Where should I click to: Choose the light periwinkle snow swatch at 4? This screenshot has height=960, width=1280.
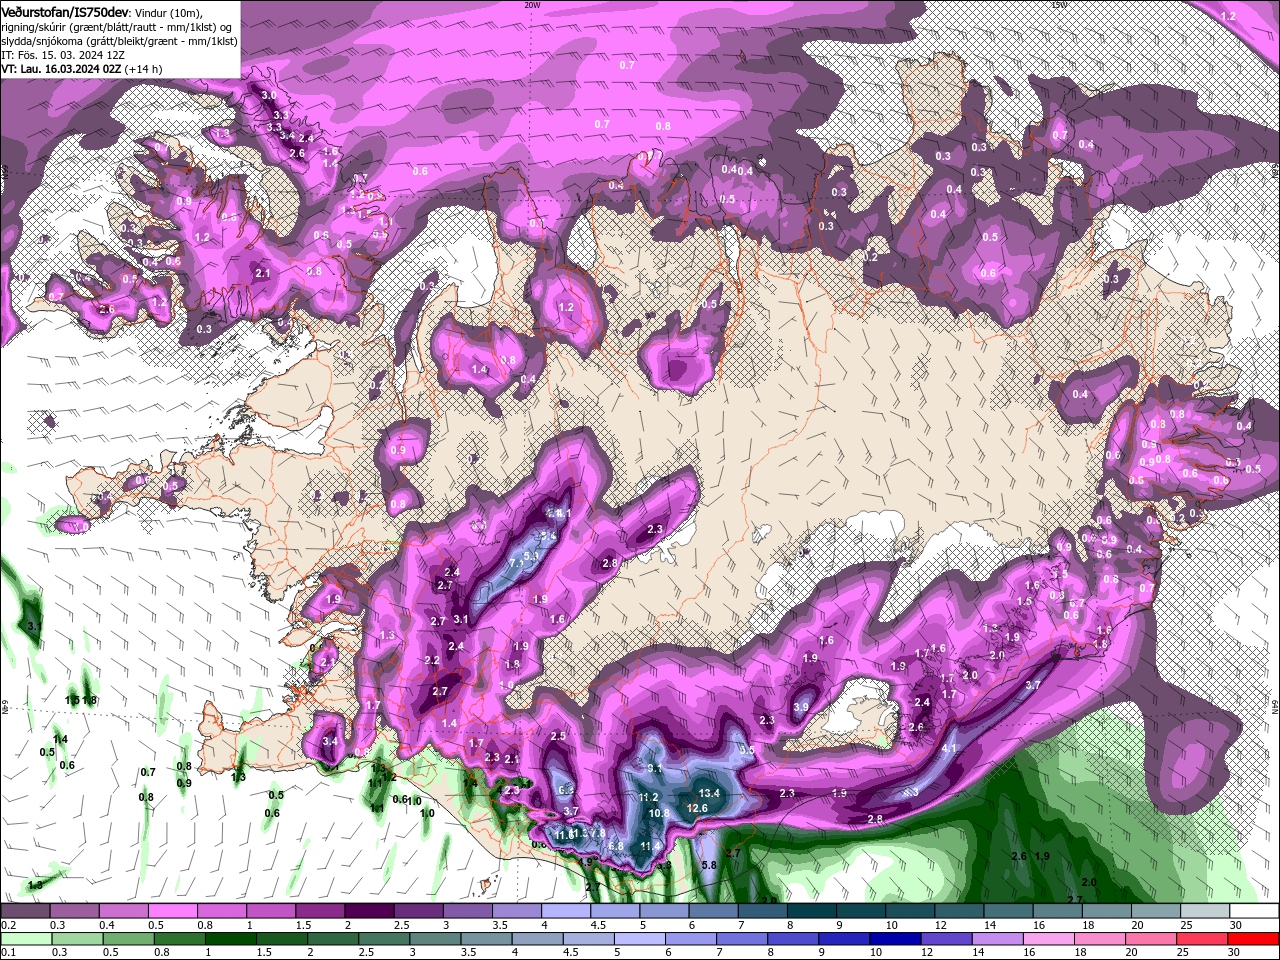[x=566, y=911]
